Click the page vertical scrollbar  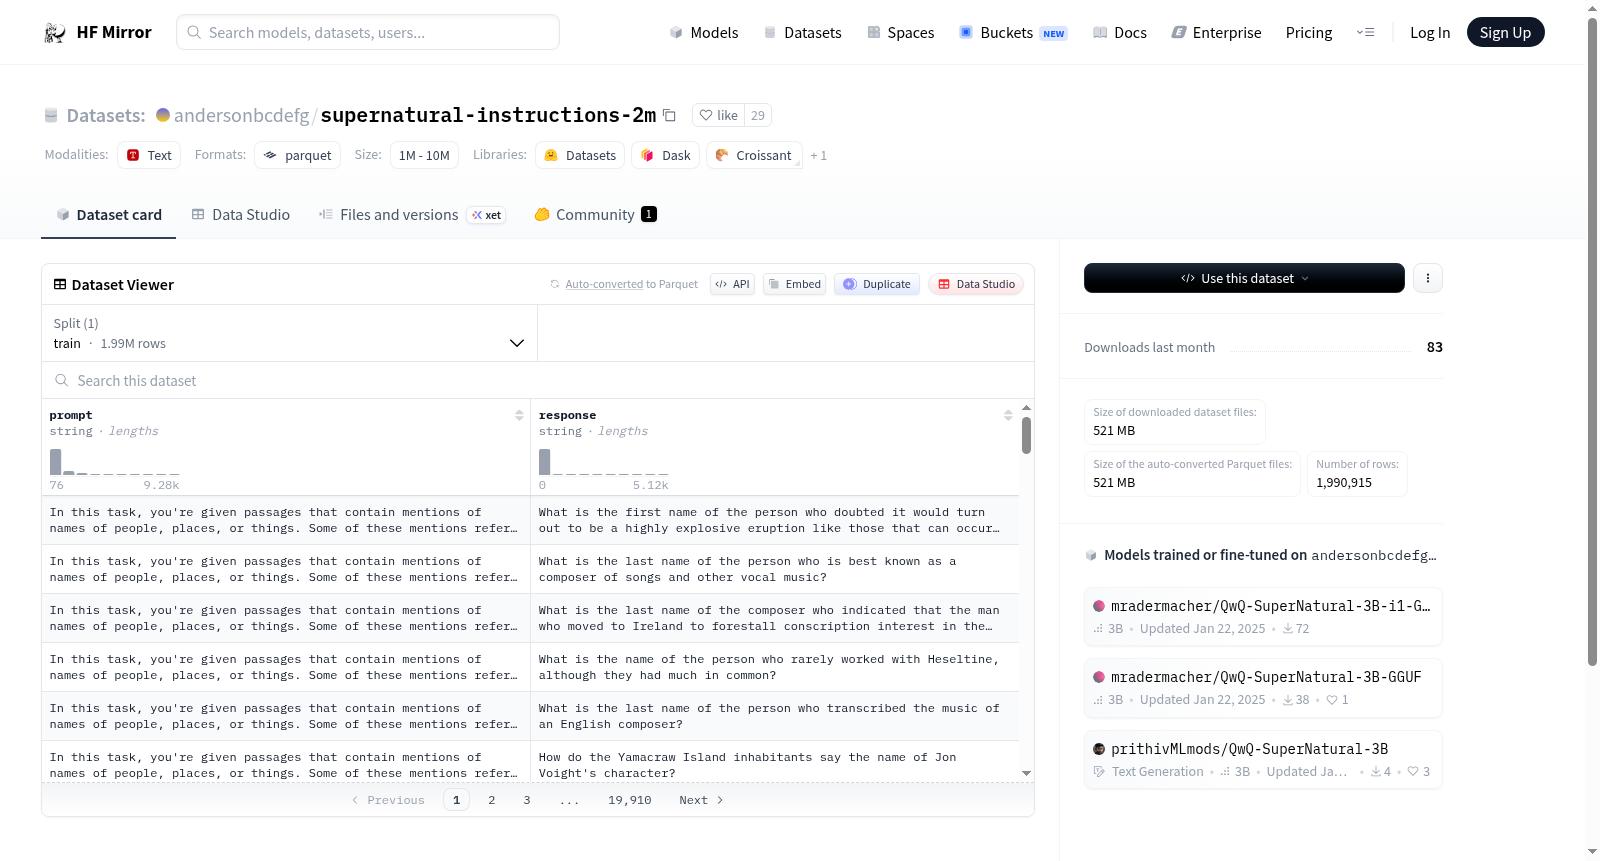[1592, 340]
